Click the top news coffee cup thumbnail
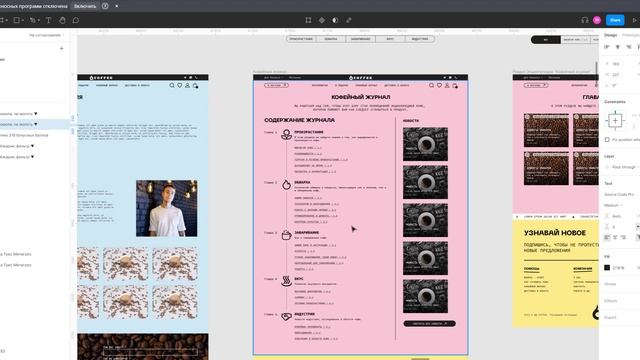This screenshot has height=360, width=640. click(x=425, y=144)
